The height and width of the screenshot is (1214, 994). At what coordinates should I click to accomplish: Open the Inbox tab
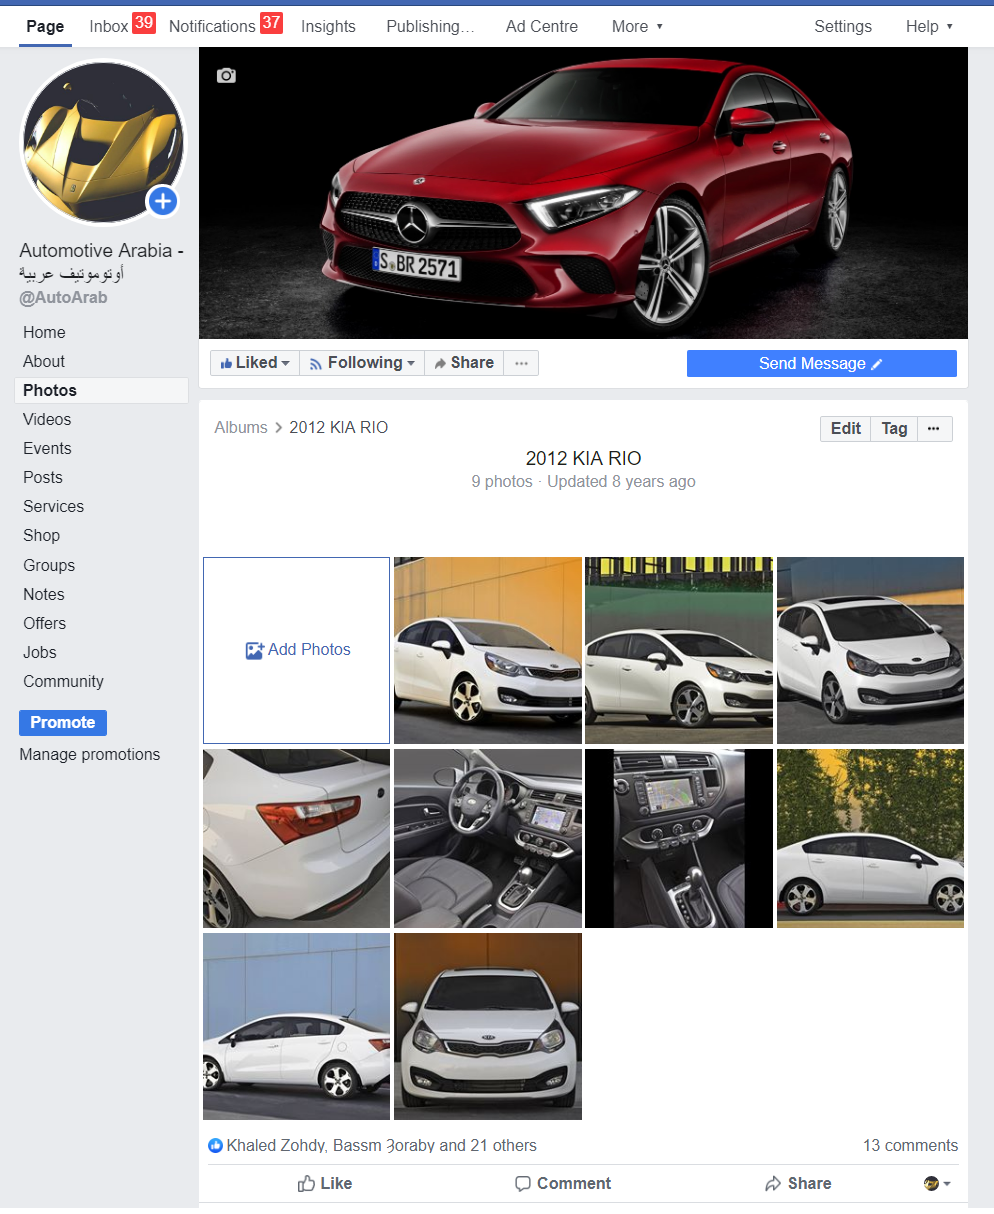coord(121,26)
